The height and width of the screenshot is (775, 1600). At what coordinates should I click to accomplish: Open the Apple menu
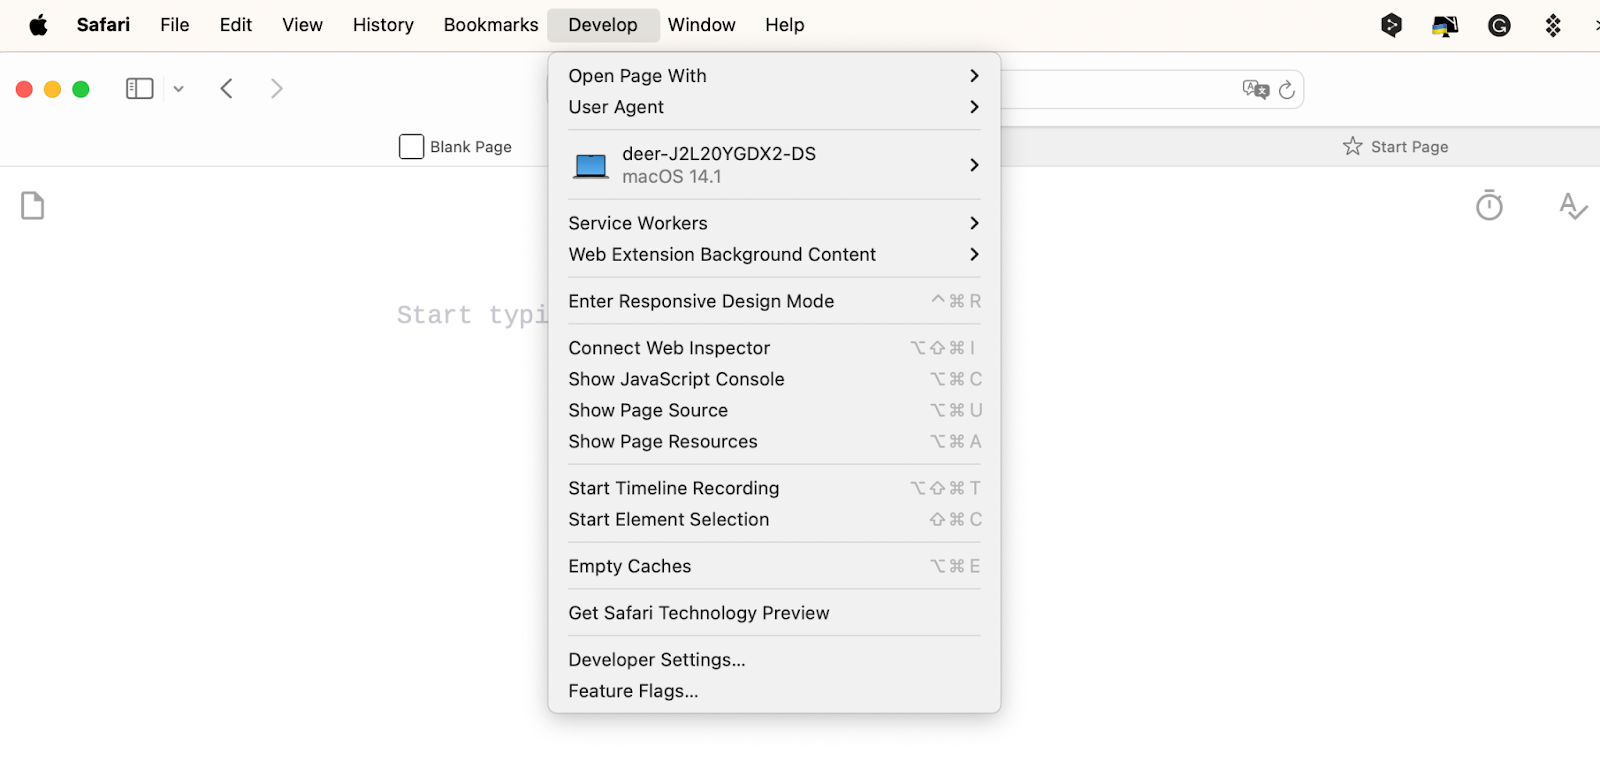38,25
